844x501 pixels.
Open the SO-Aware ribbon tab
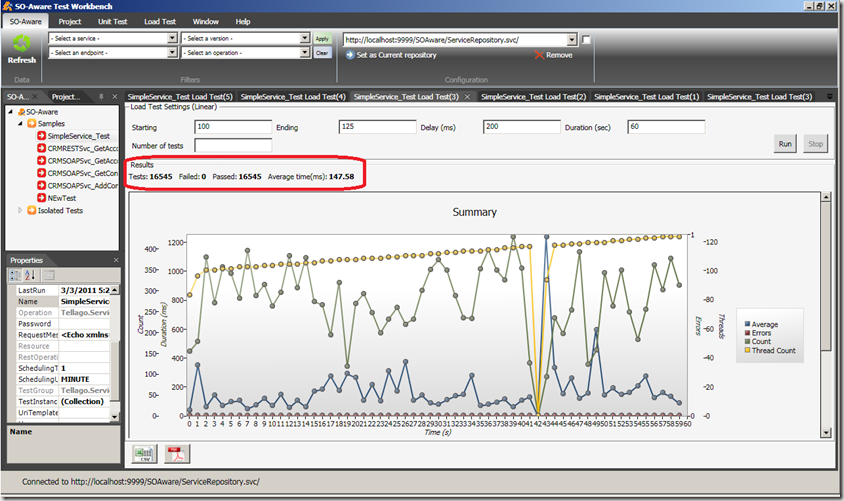[x=25, y=22]
